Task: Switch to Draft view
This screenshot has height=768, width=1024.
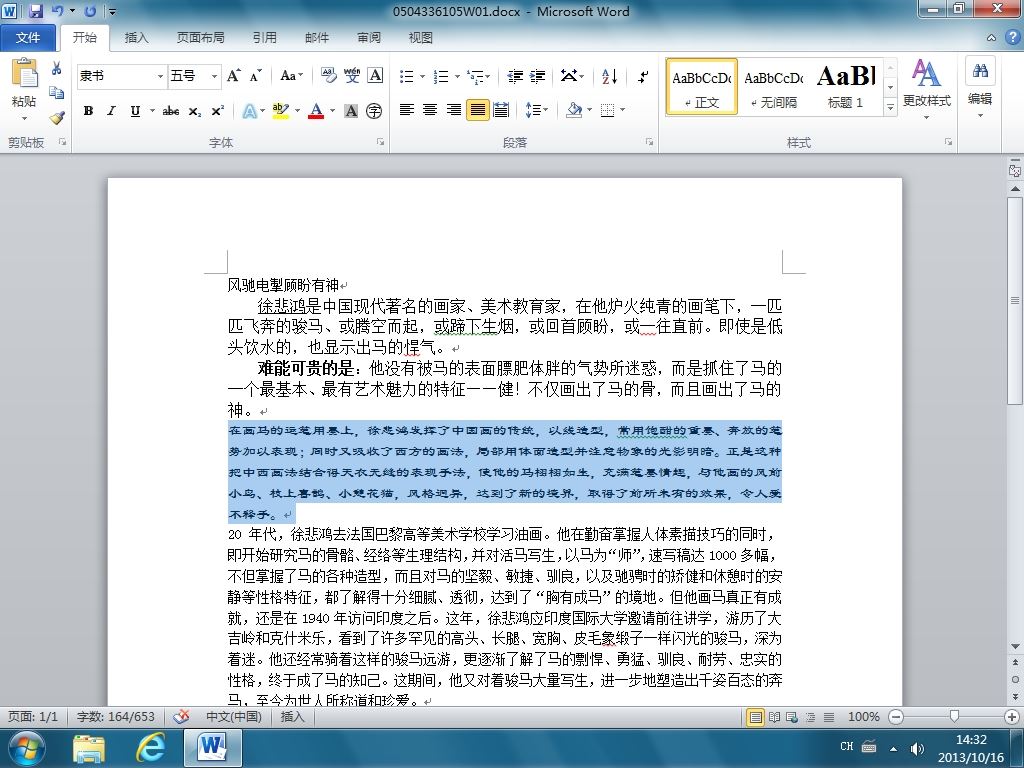Action: coord(829,717)
